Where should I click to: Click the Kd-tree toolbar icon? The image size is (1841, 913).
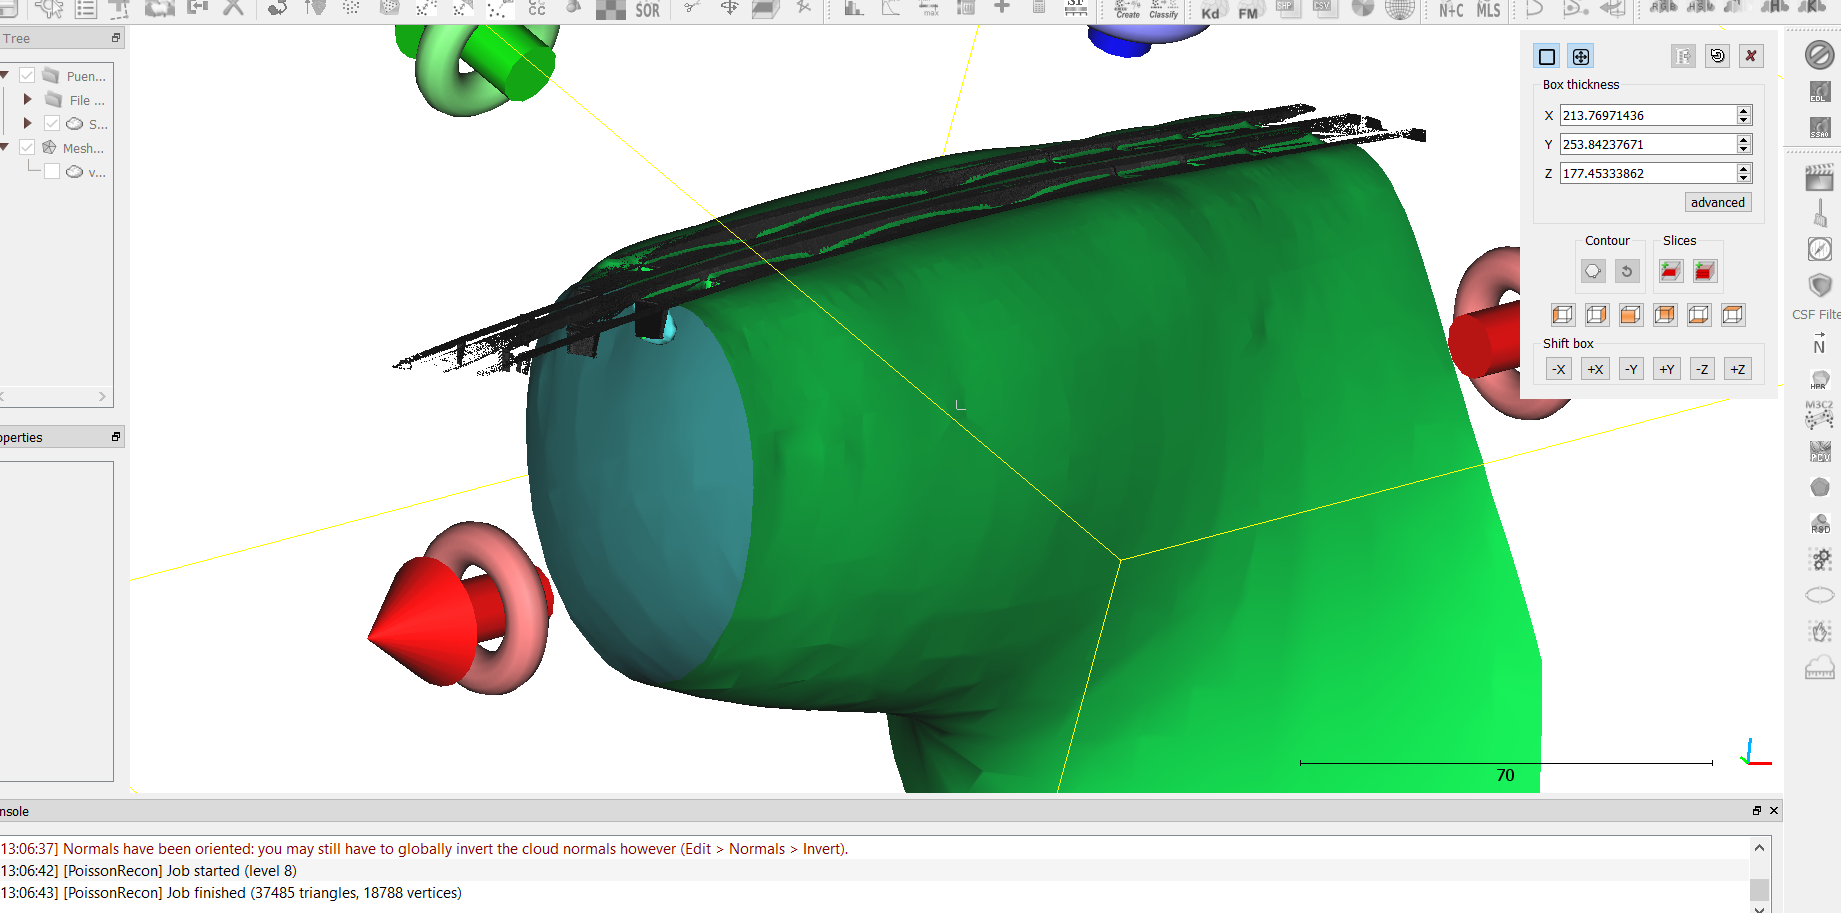pos(1210,12)
